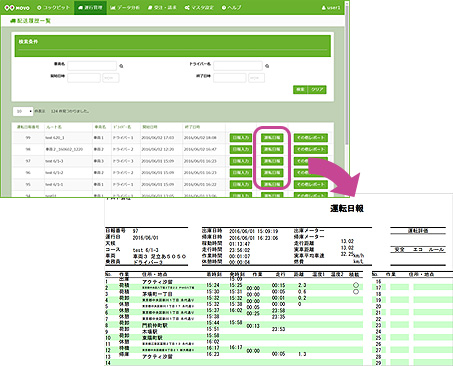Click 東陽町駅 in the report list
Screen dimensions: 453x366
(x=152, y=338)
